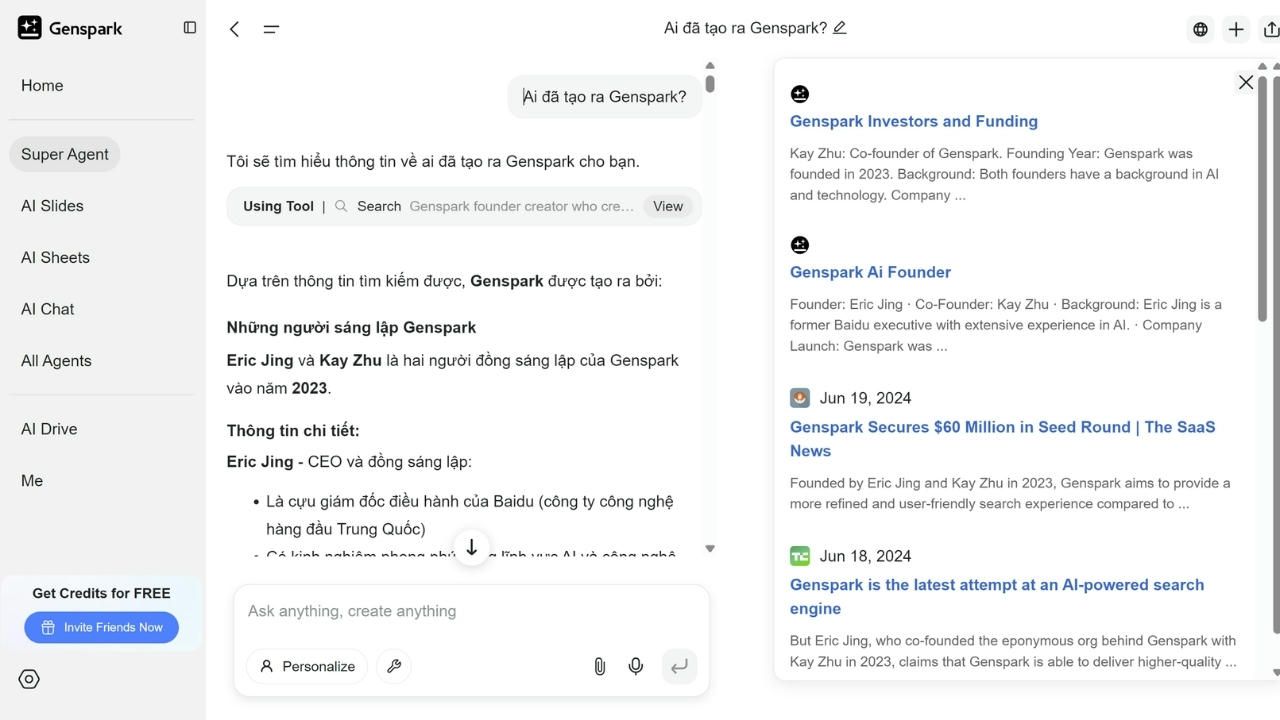
Task: Open the tools wrench icon
Action: coord(394,666)
